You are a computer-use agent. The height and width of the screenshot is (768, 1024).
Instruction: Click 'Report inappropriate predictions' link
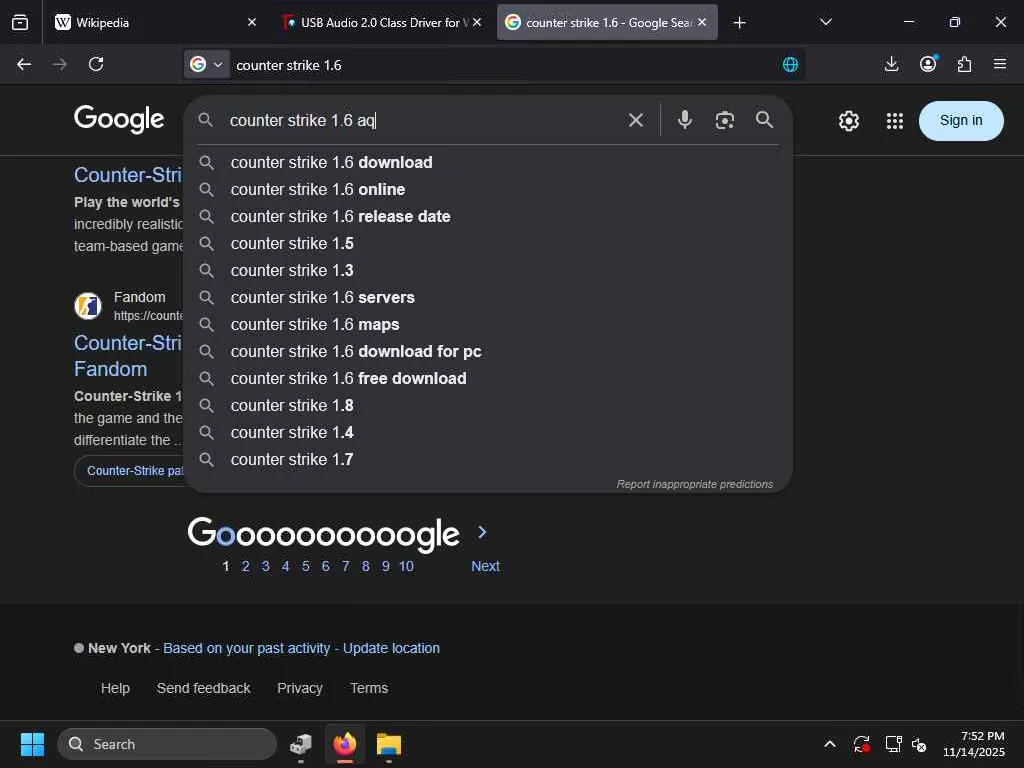695,484
